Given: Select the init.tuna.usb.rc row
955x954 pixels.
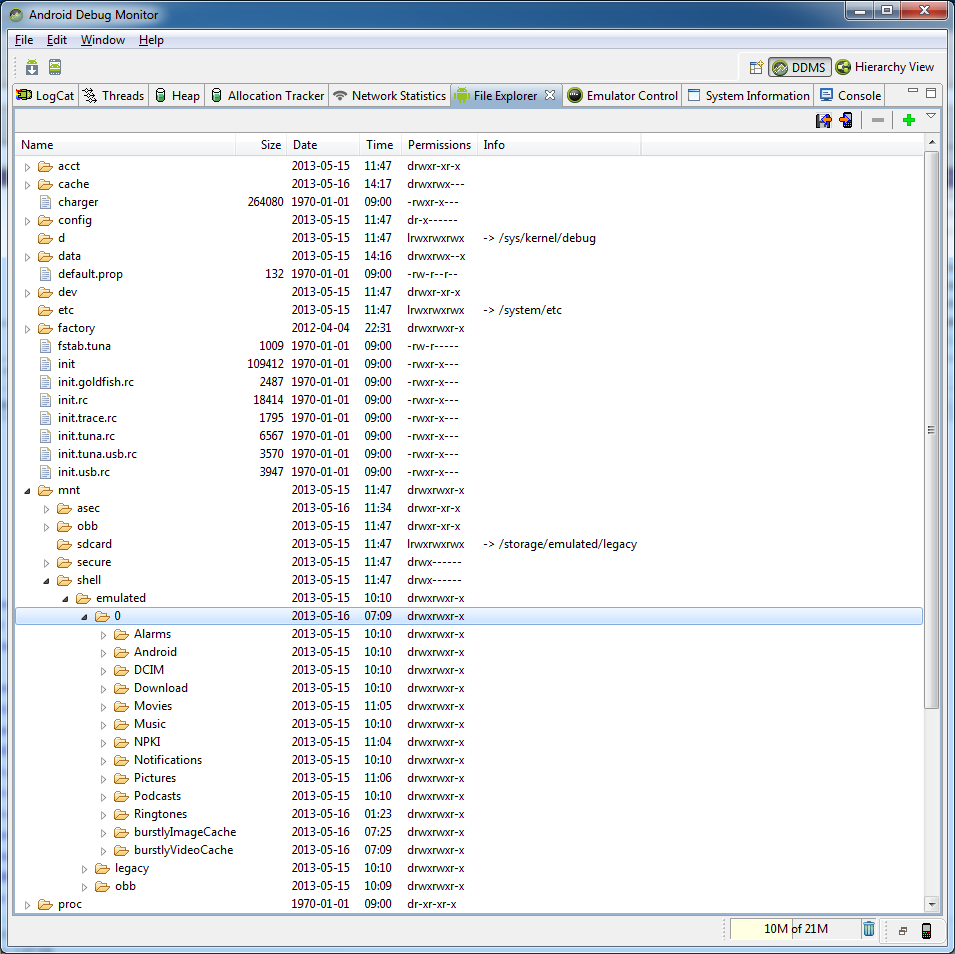Looking at the screenshot, I should (469, 454).
